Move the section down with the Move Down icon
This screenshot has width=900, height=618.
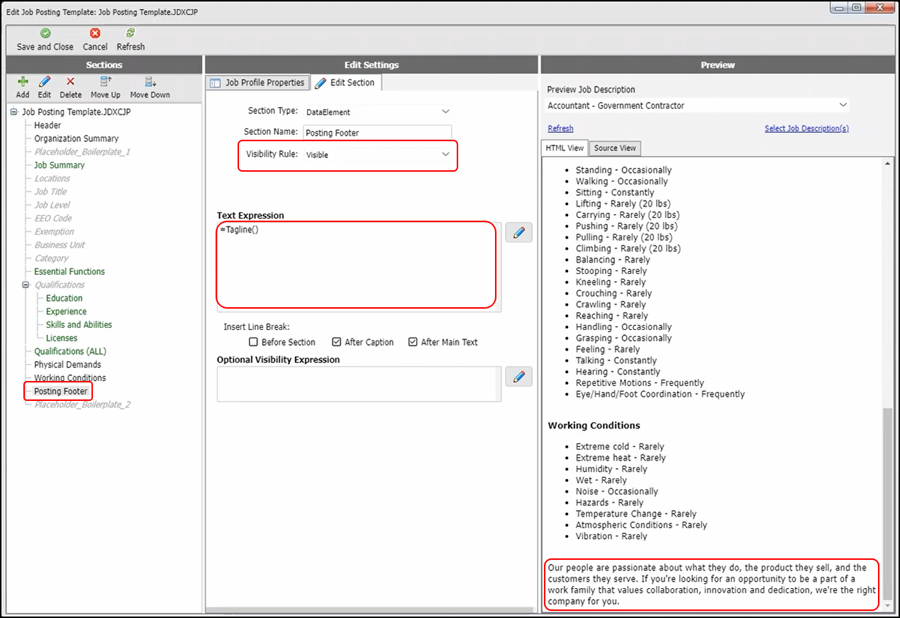pos(150,82)
